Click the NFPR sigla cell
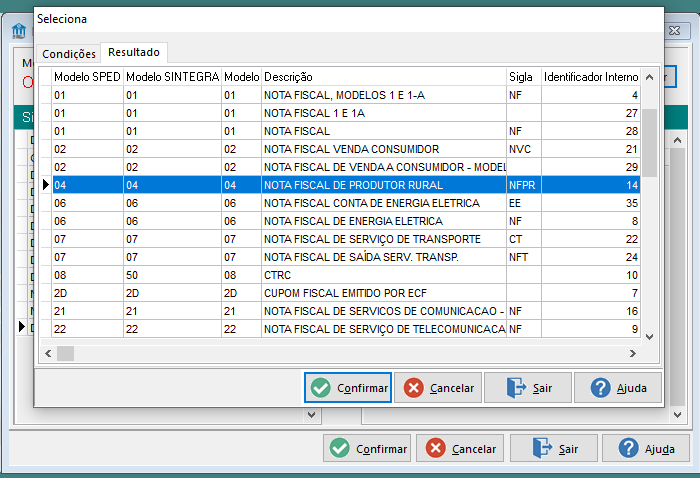Screen dimensions: 700x478 click(x=524, y=185)
